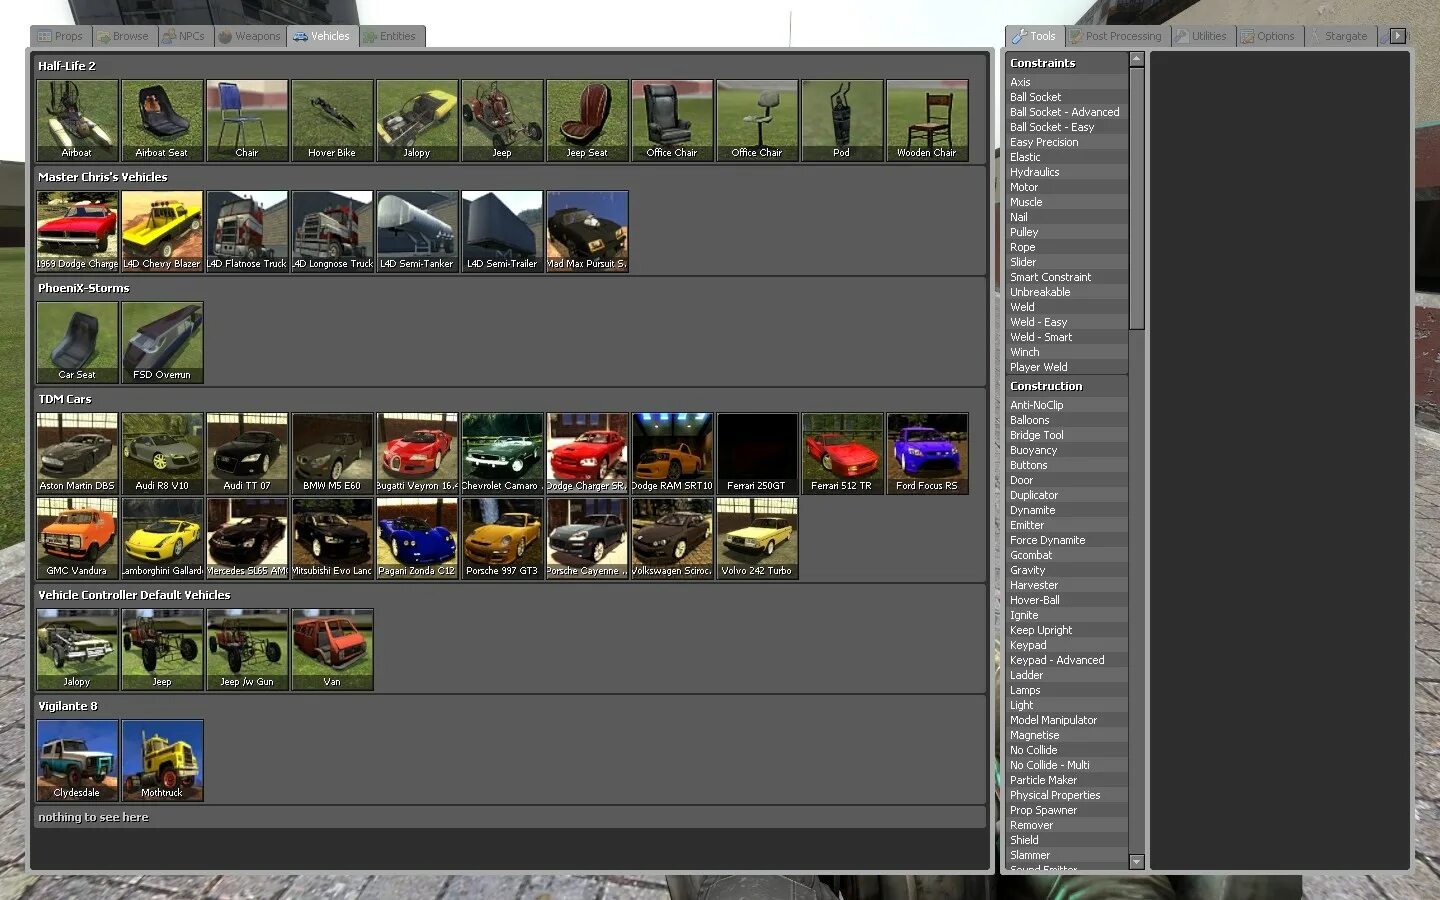The image size is (1440, 900).
Task: Spawn the Vigilante 8 Clydesdale
Action: coord(77,760)
